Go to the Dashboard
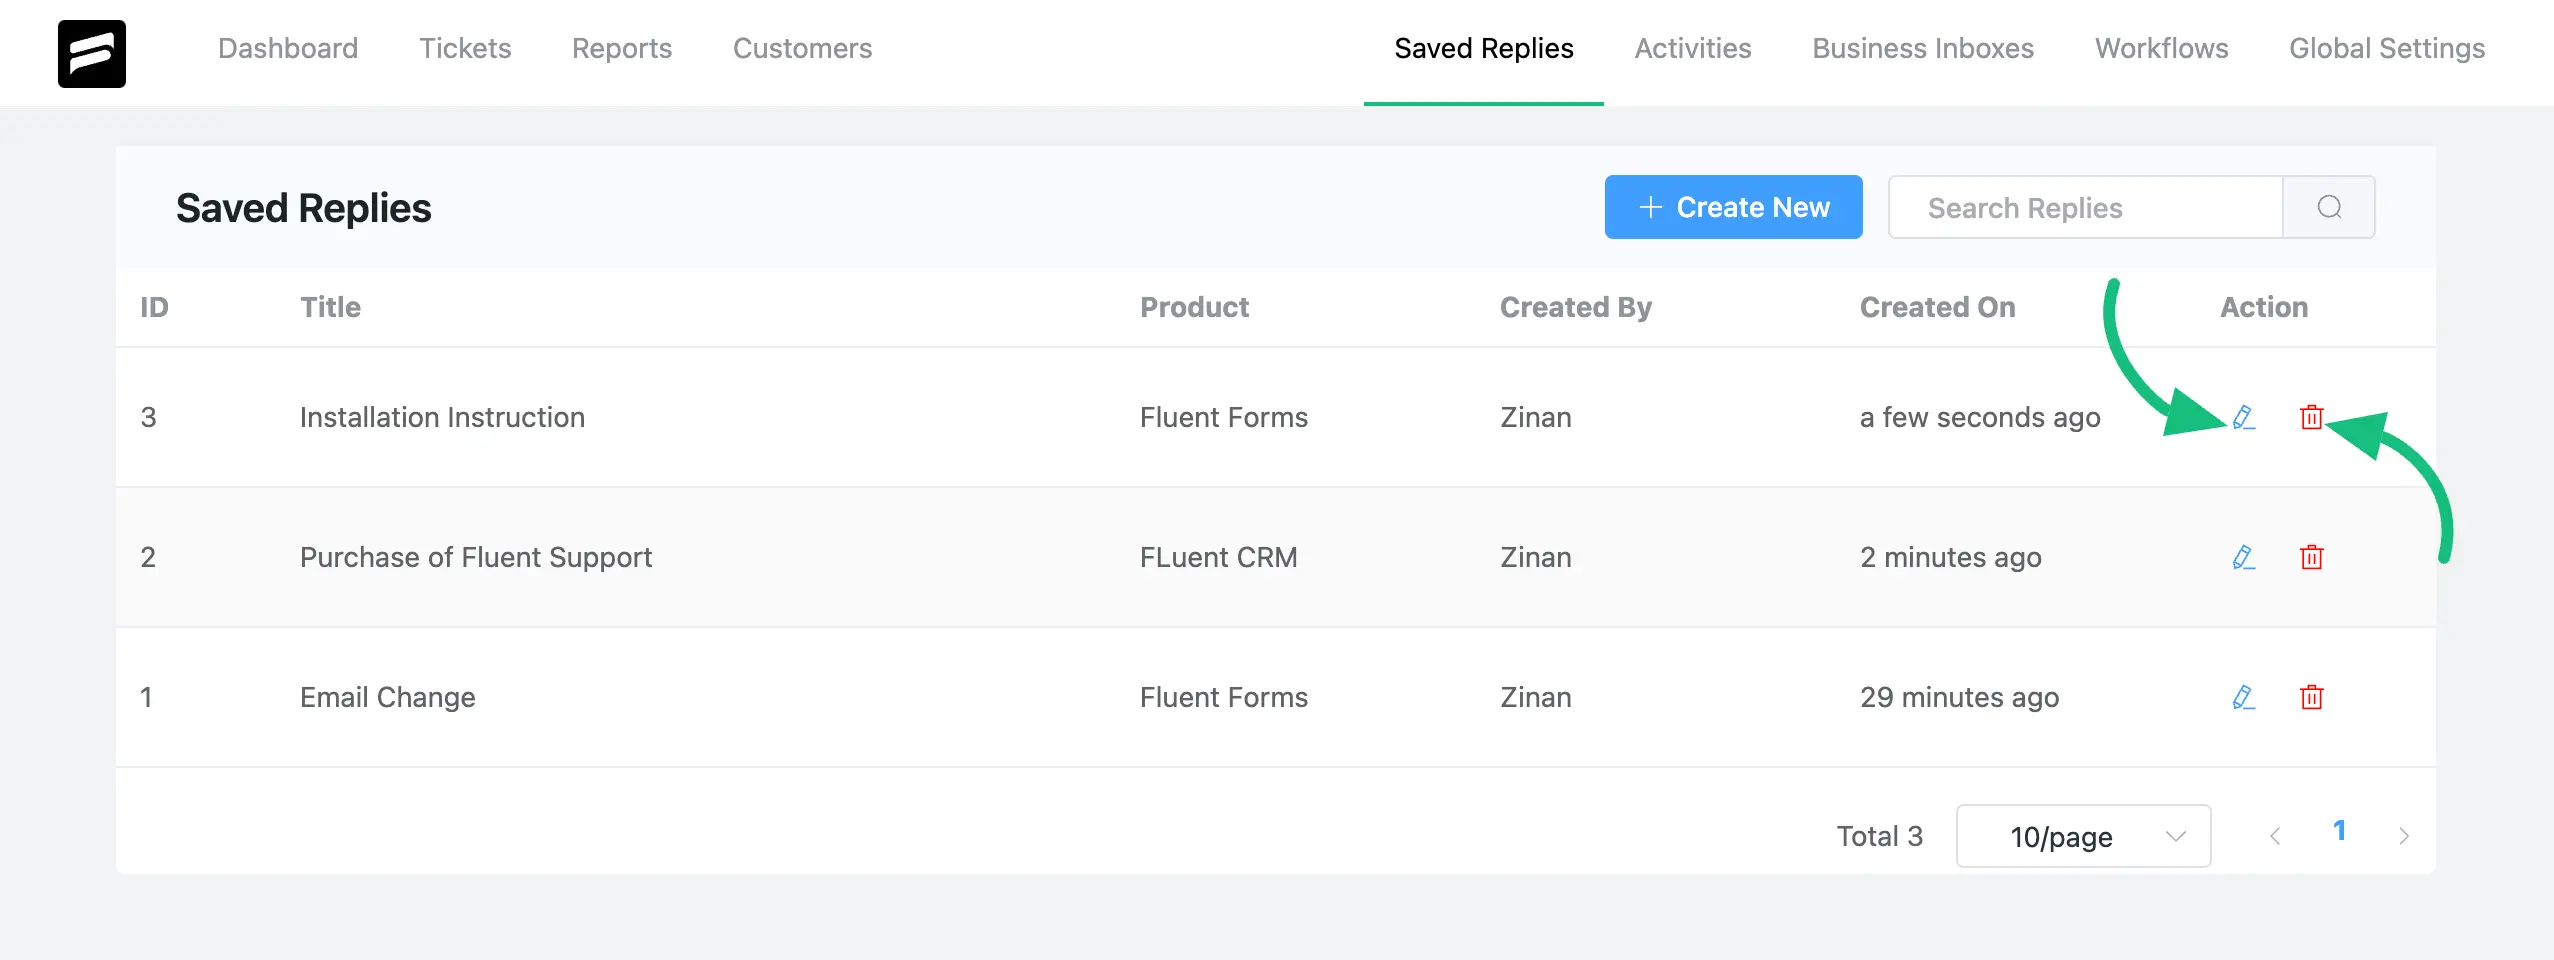 point(288,48)
